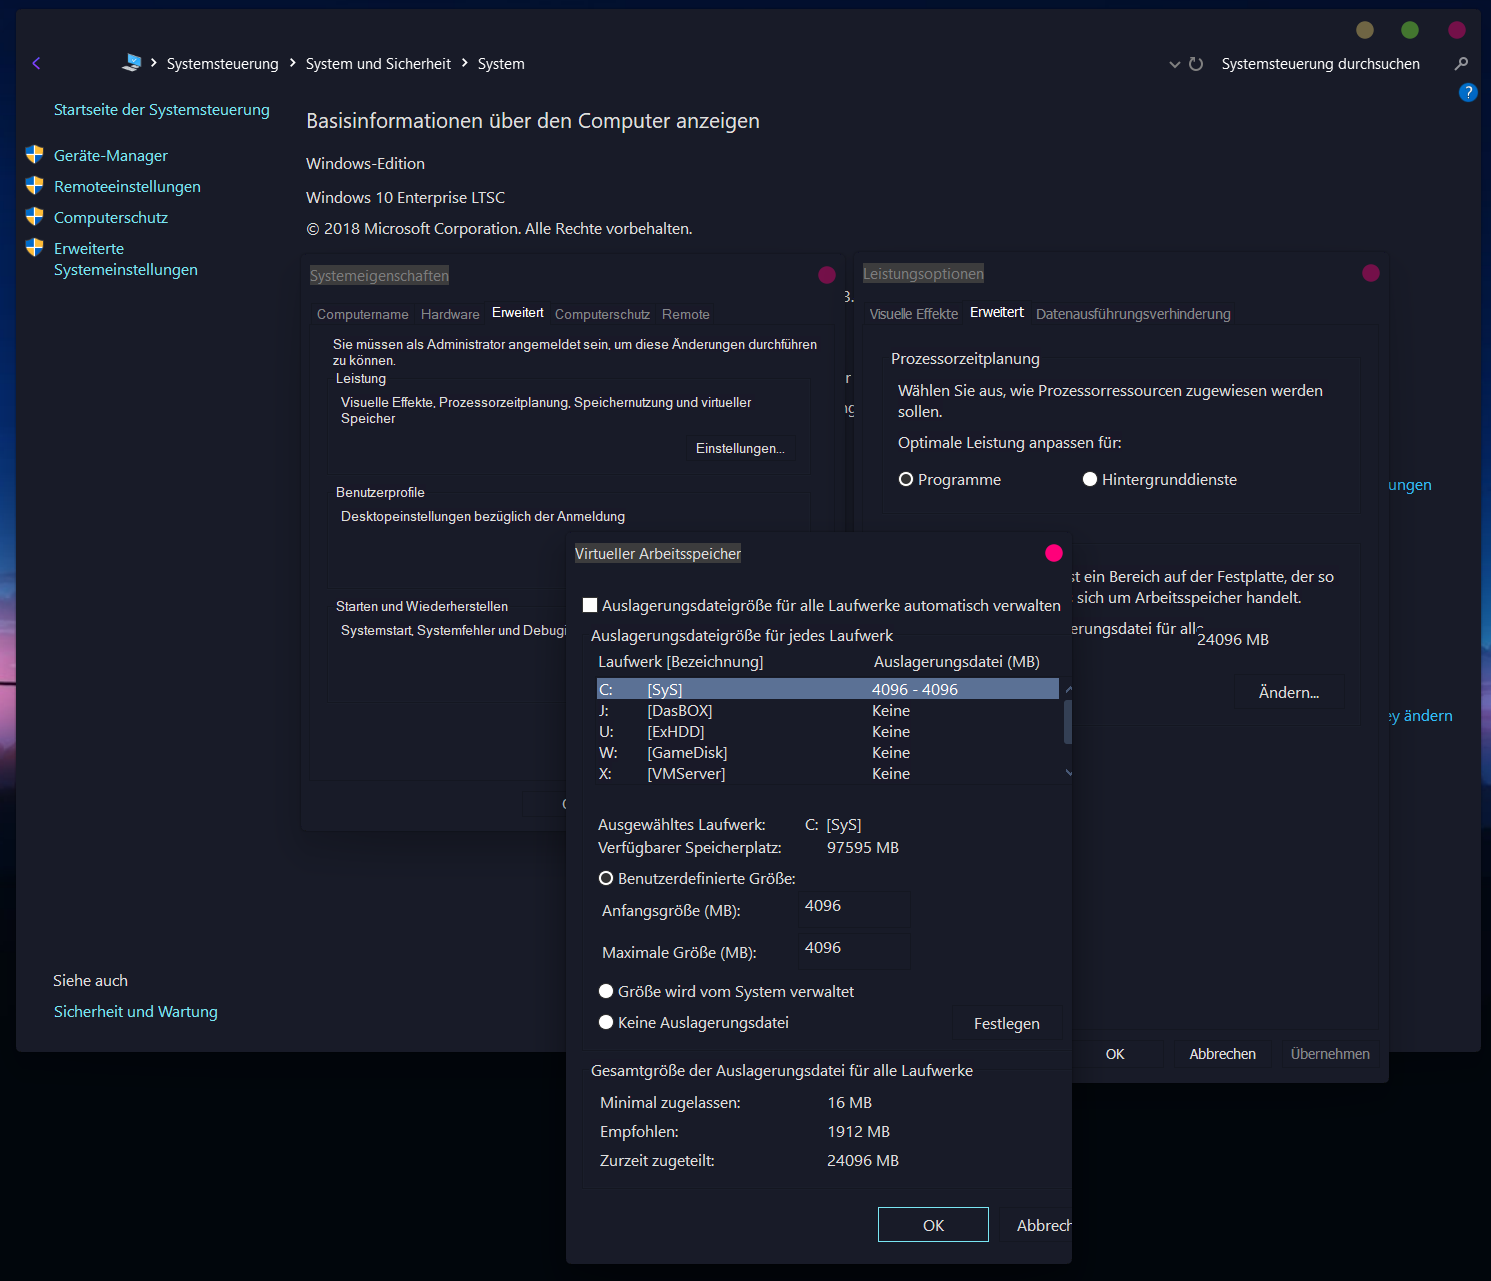Screen dimensions: 1491x1281
Task: Open Remoteeinstellungen link
Action: coord(127,187)
